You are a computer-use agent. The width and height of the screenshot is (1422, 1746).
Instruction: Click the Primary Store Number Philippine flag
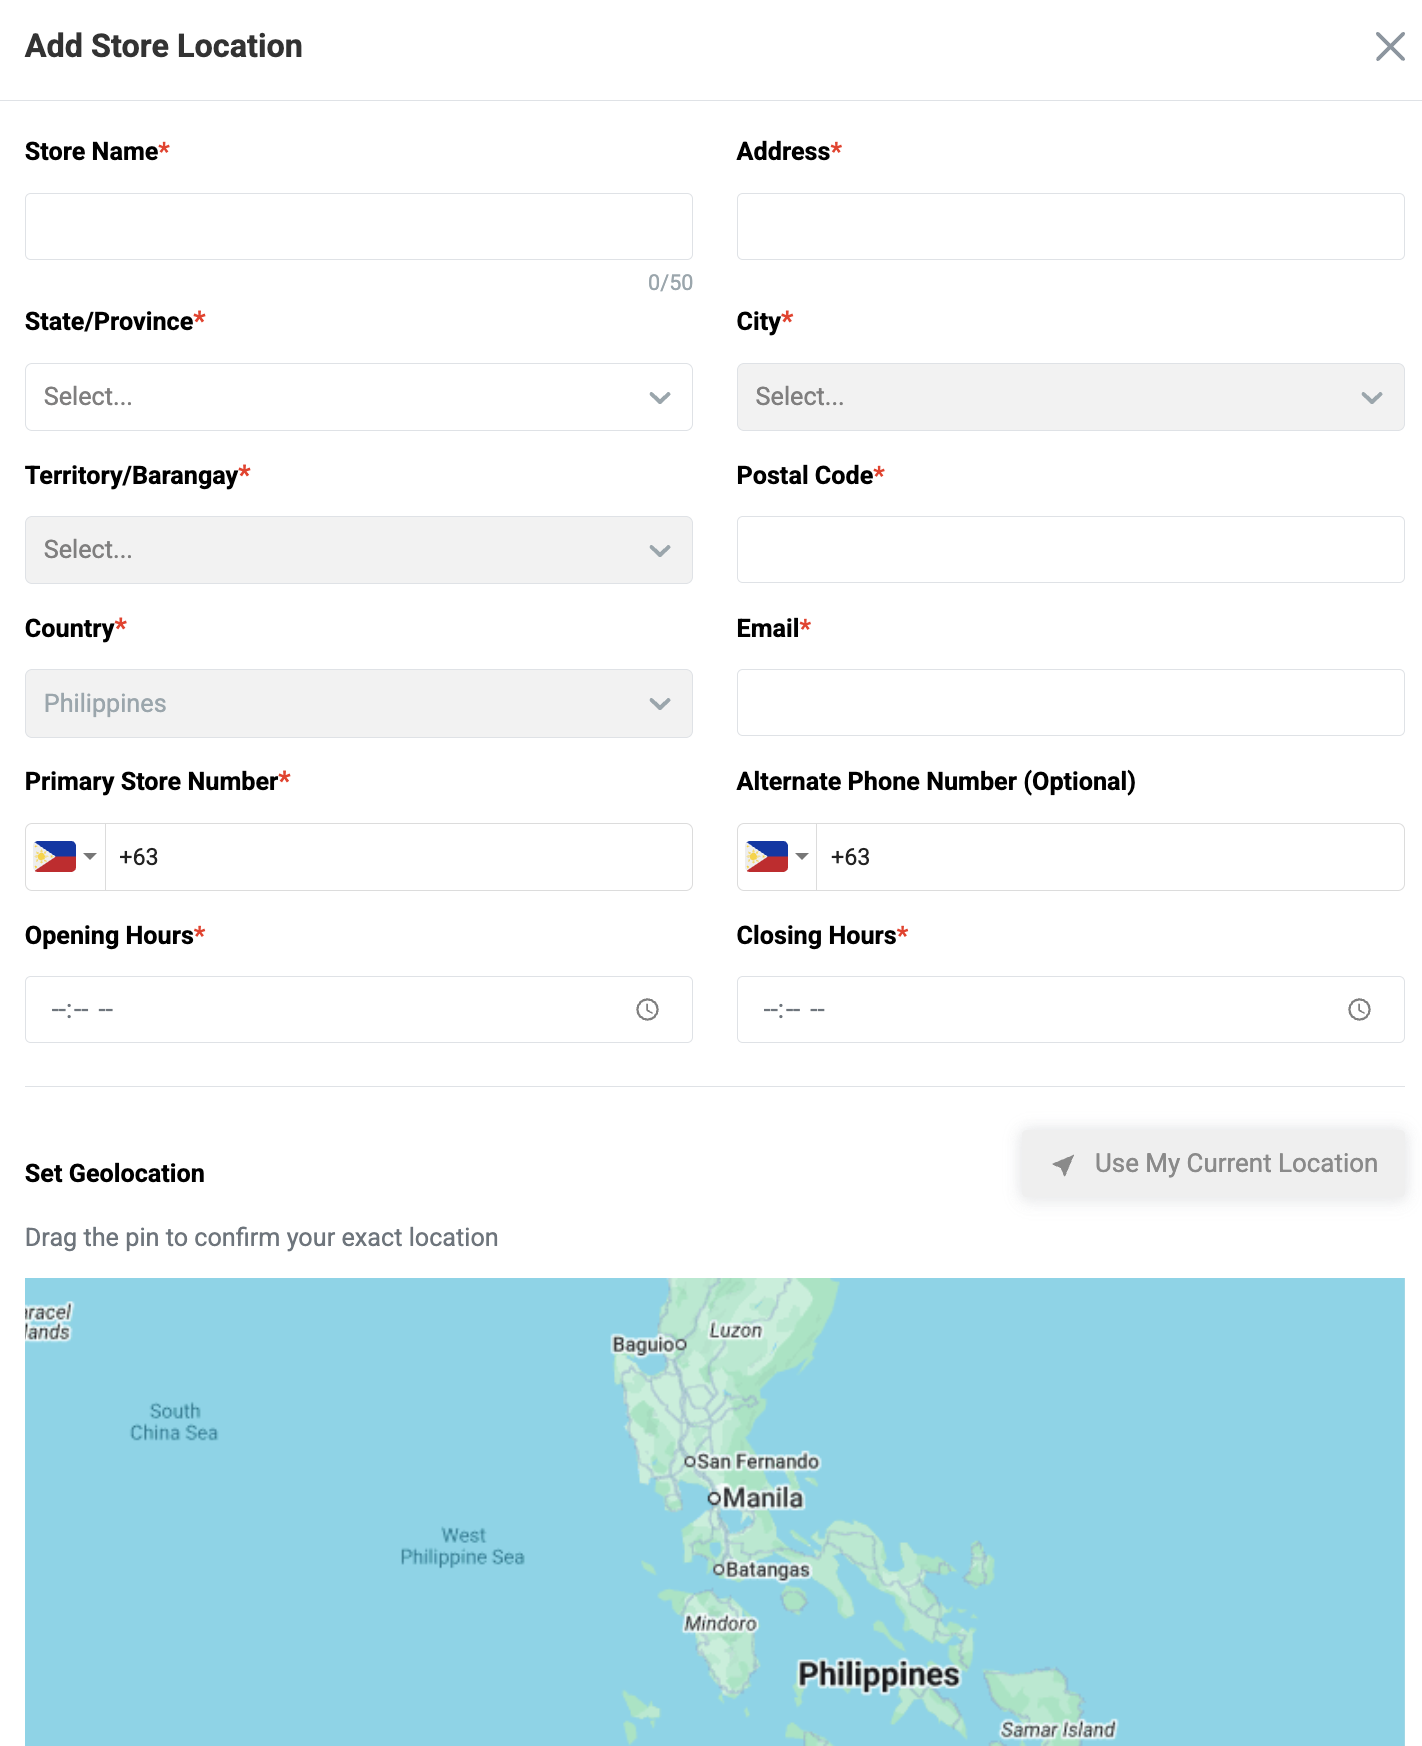(x=55, y=857)
